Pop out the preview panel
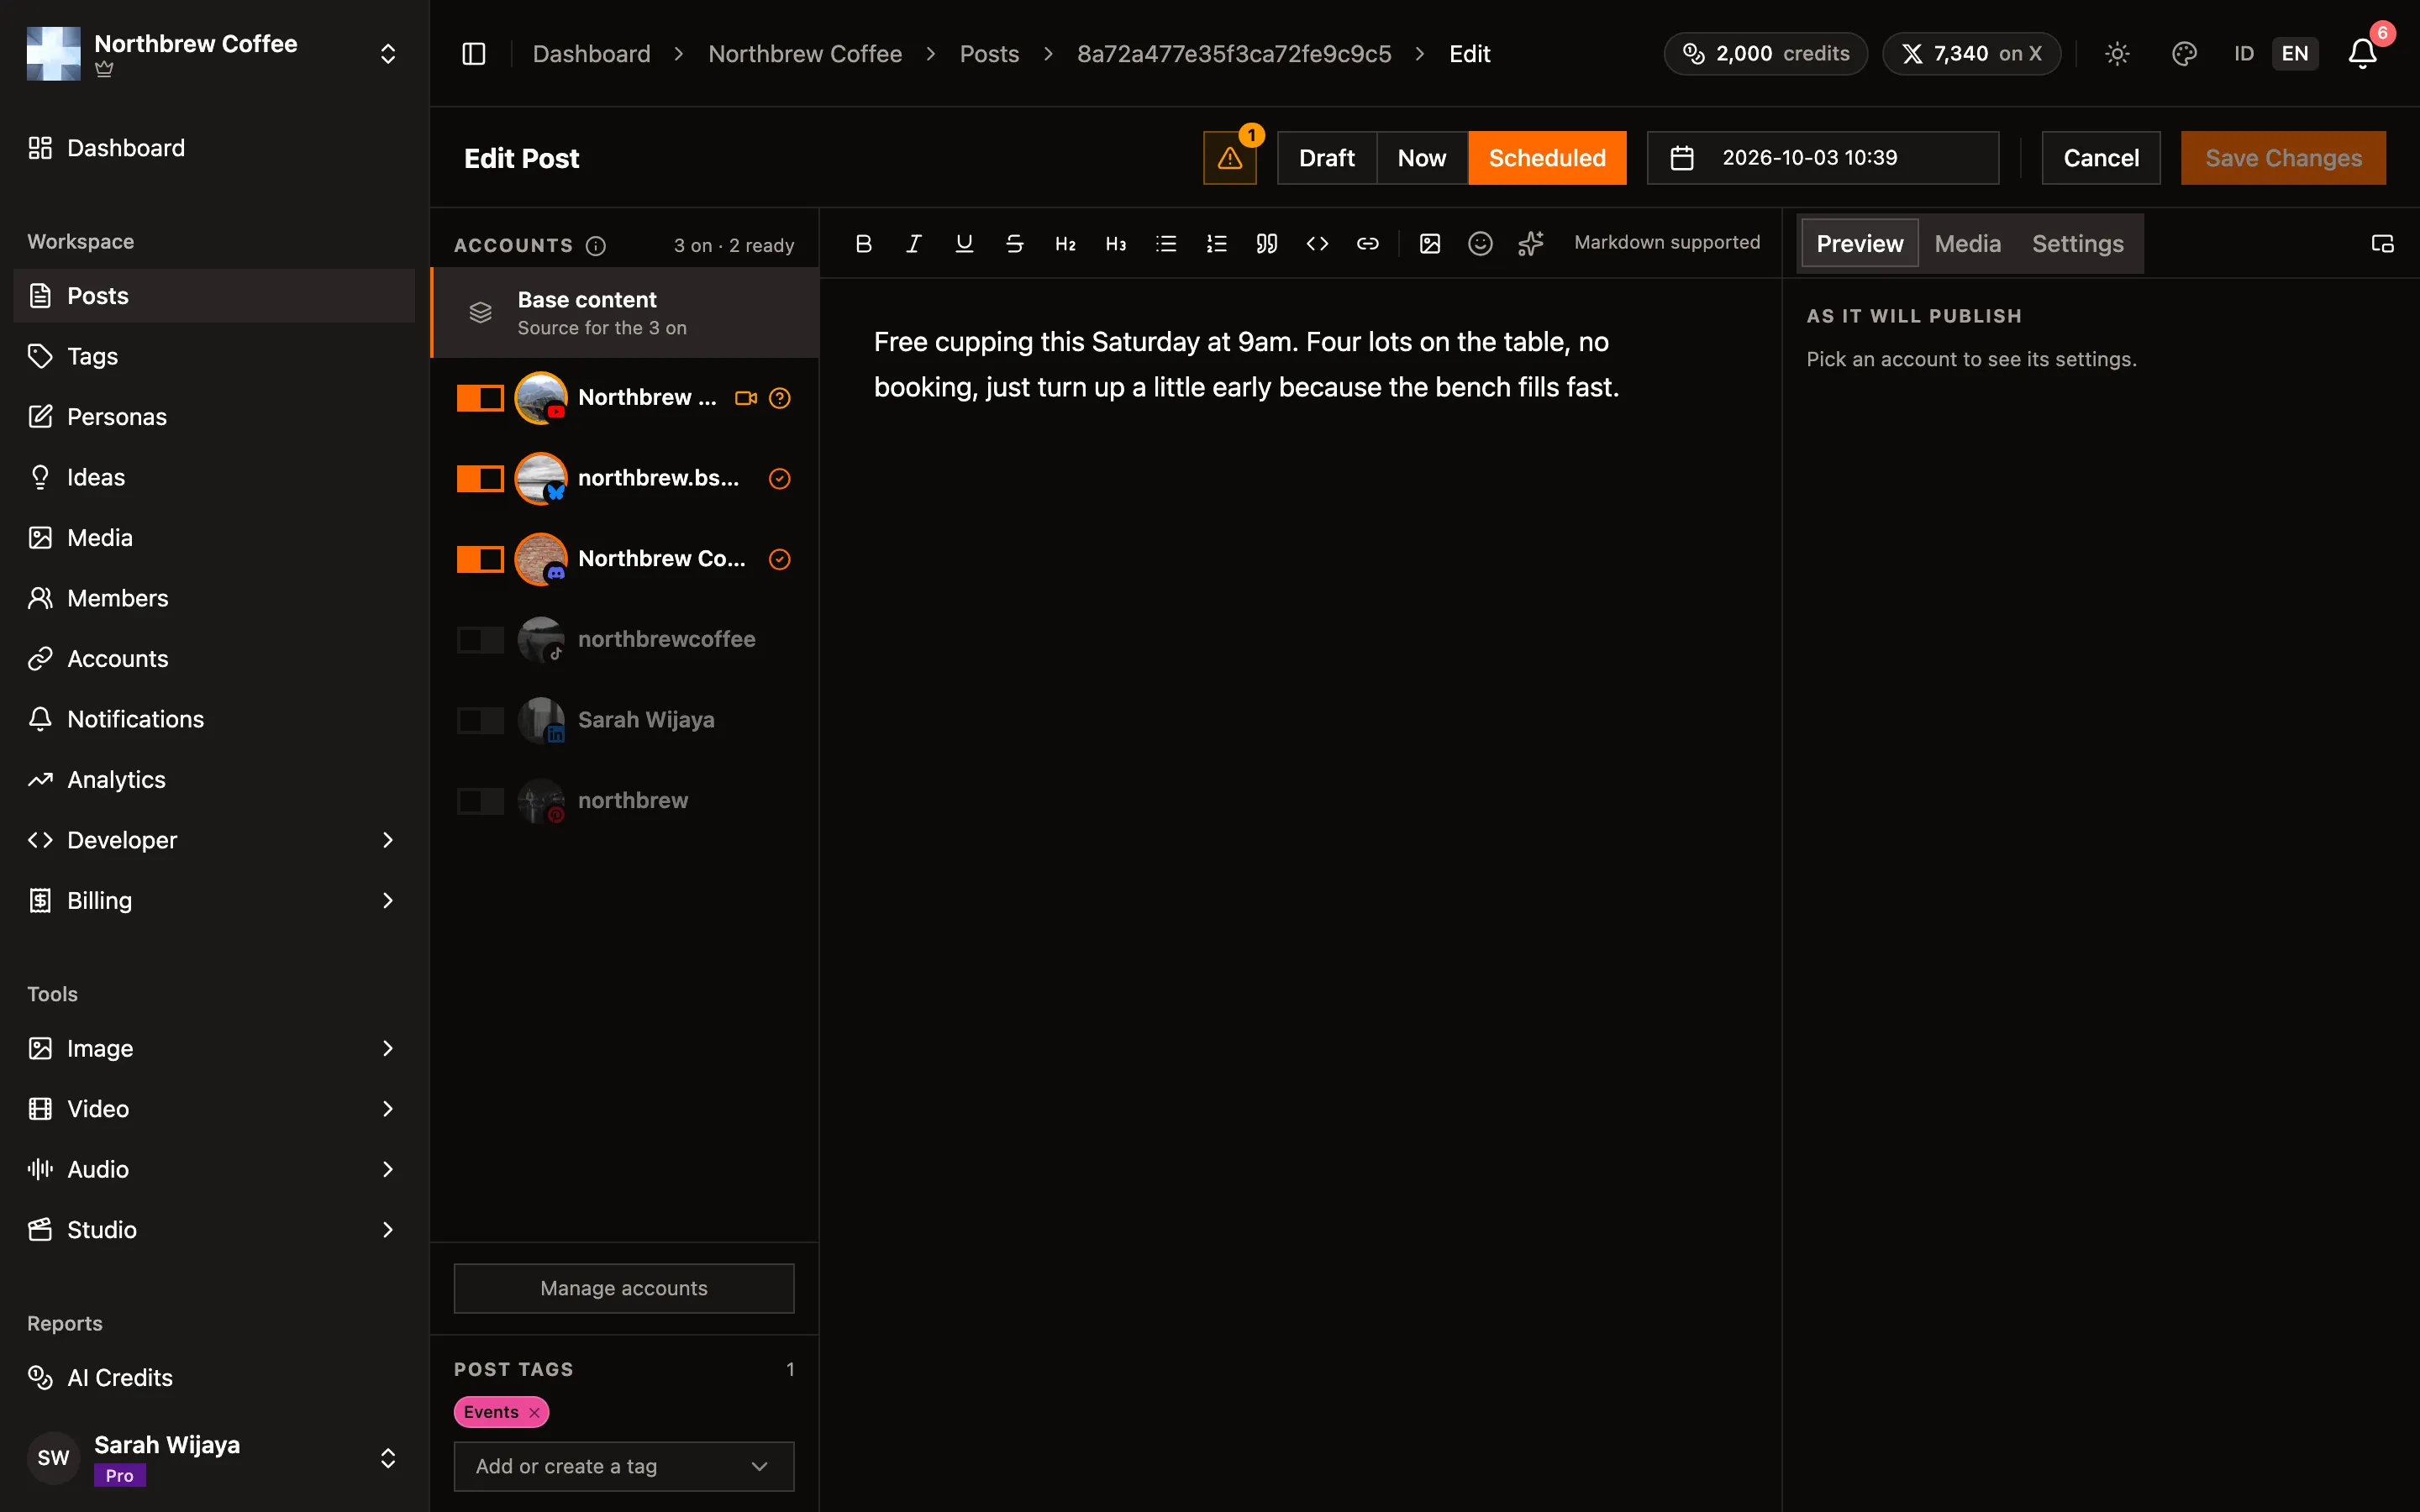The image size is (2420, 1512). (2382, 244)
